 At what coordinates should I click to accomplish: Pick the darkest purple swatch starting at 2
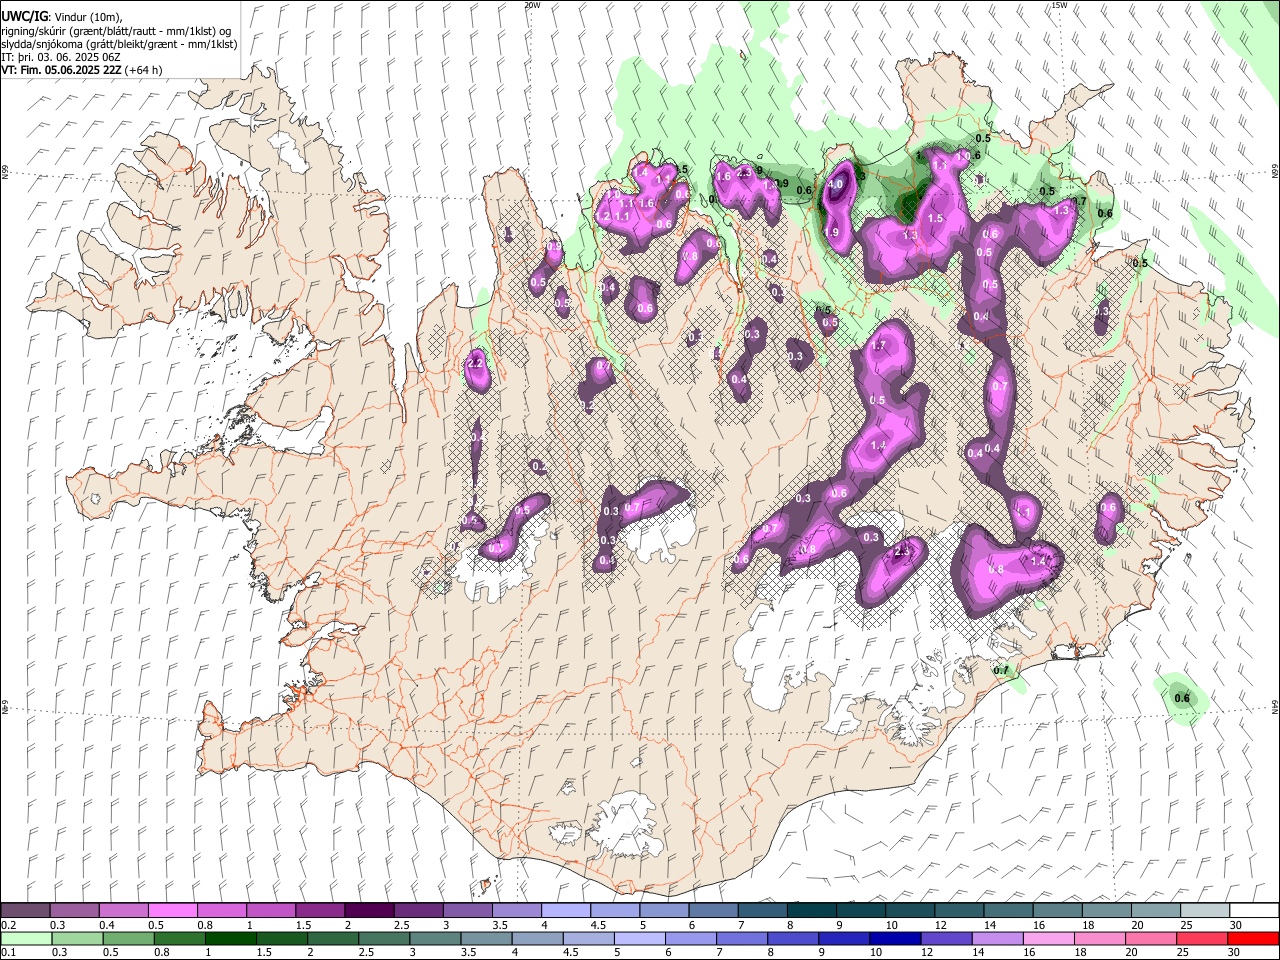tap(370, 911)
